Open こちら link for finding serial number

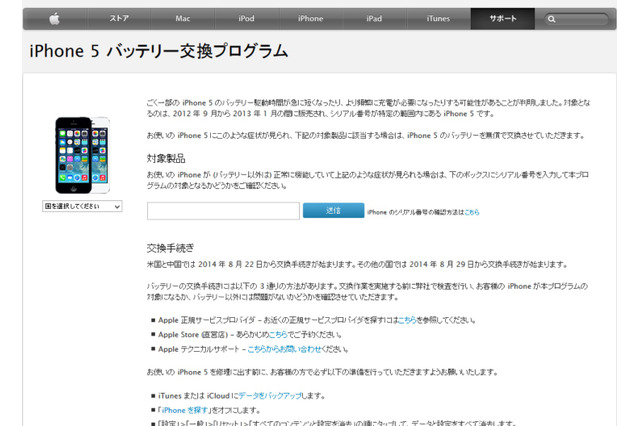[x=472, y=212]
